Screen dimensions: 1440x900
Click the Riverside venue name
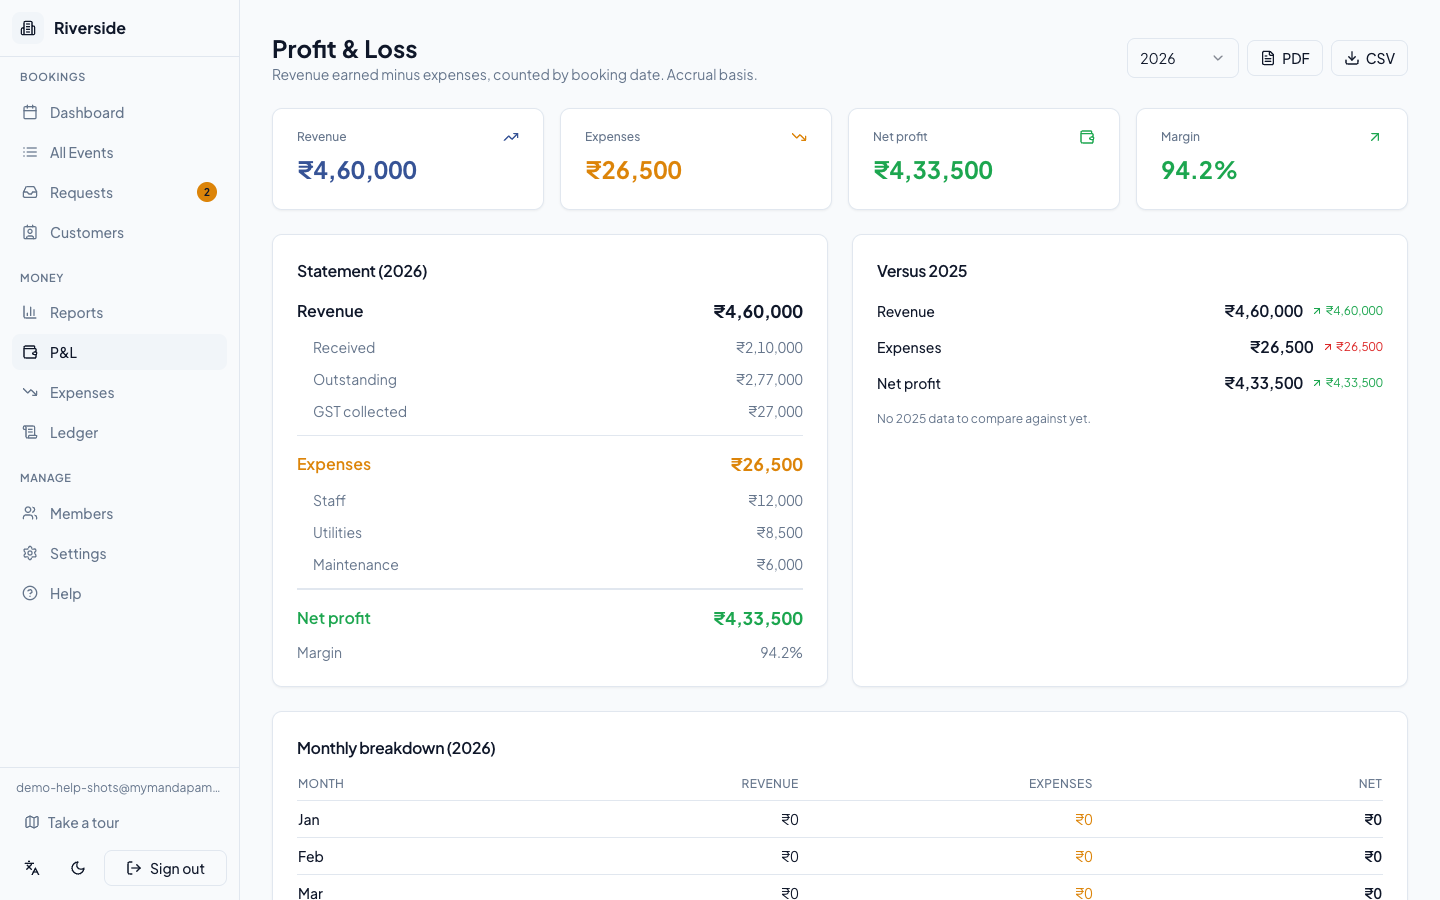[x=90, y=28]
